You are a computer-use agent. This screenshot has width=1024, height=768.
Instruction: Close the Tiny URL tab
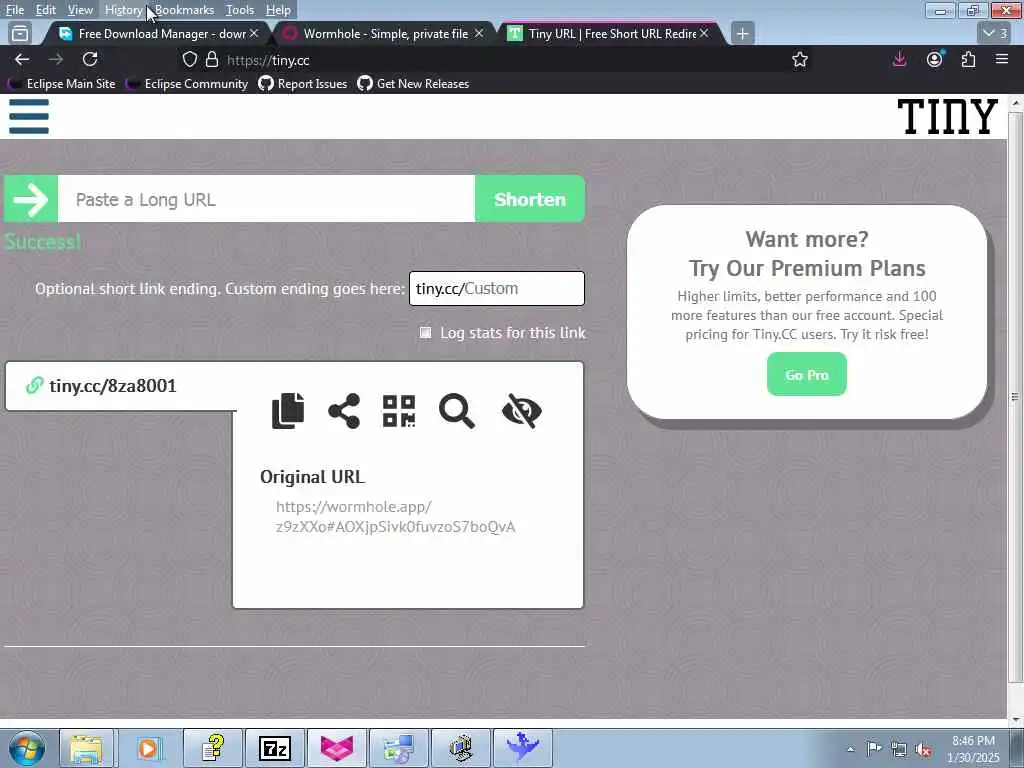click(x=704, y=33)
